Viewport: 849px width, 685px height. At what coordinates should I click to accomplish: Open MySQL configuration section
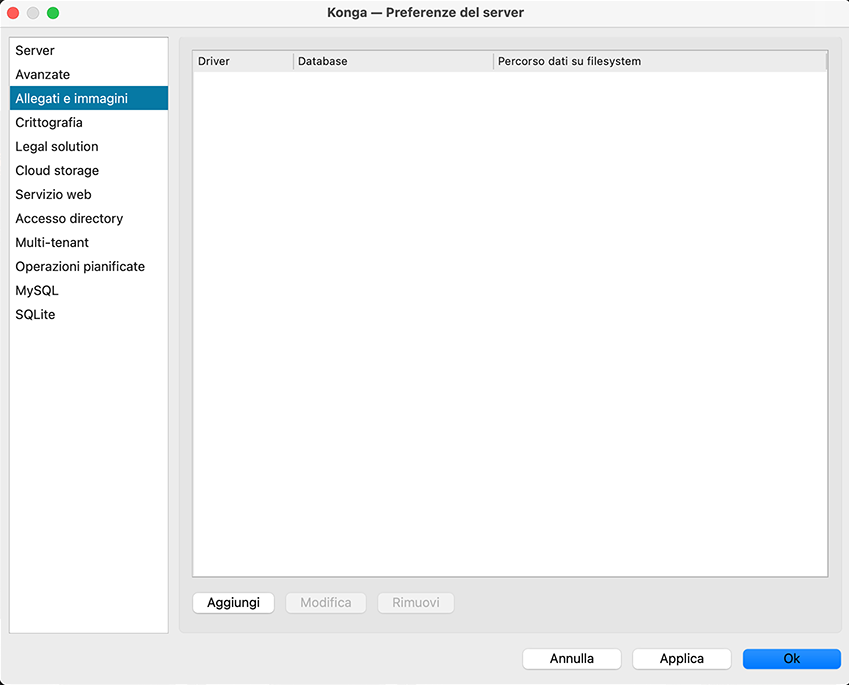tap(37, 291)
